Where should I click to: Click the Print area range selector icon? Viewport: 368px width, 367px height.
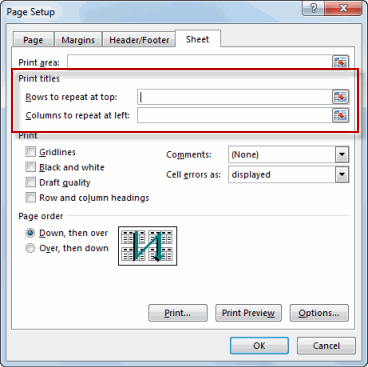340,62
